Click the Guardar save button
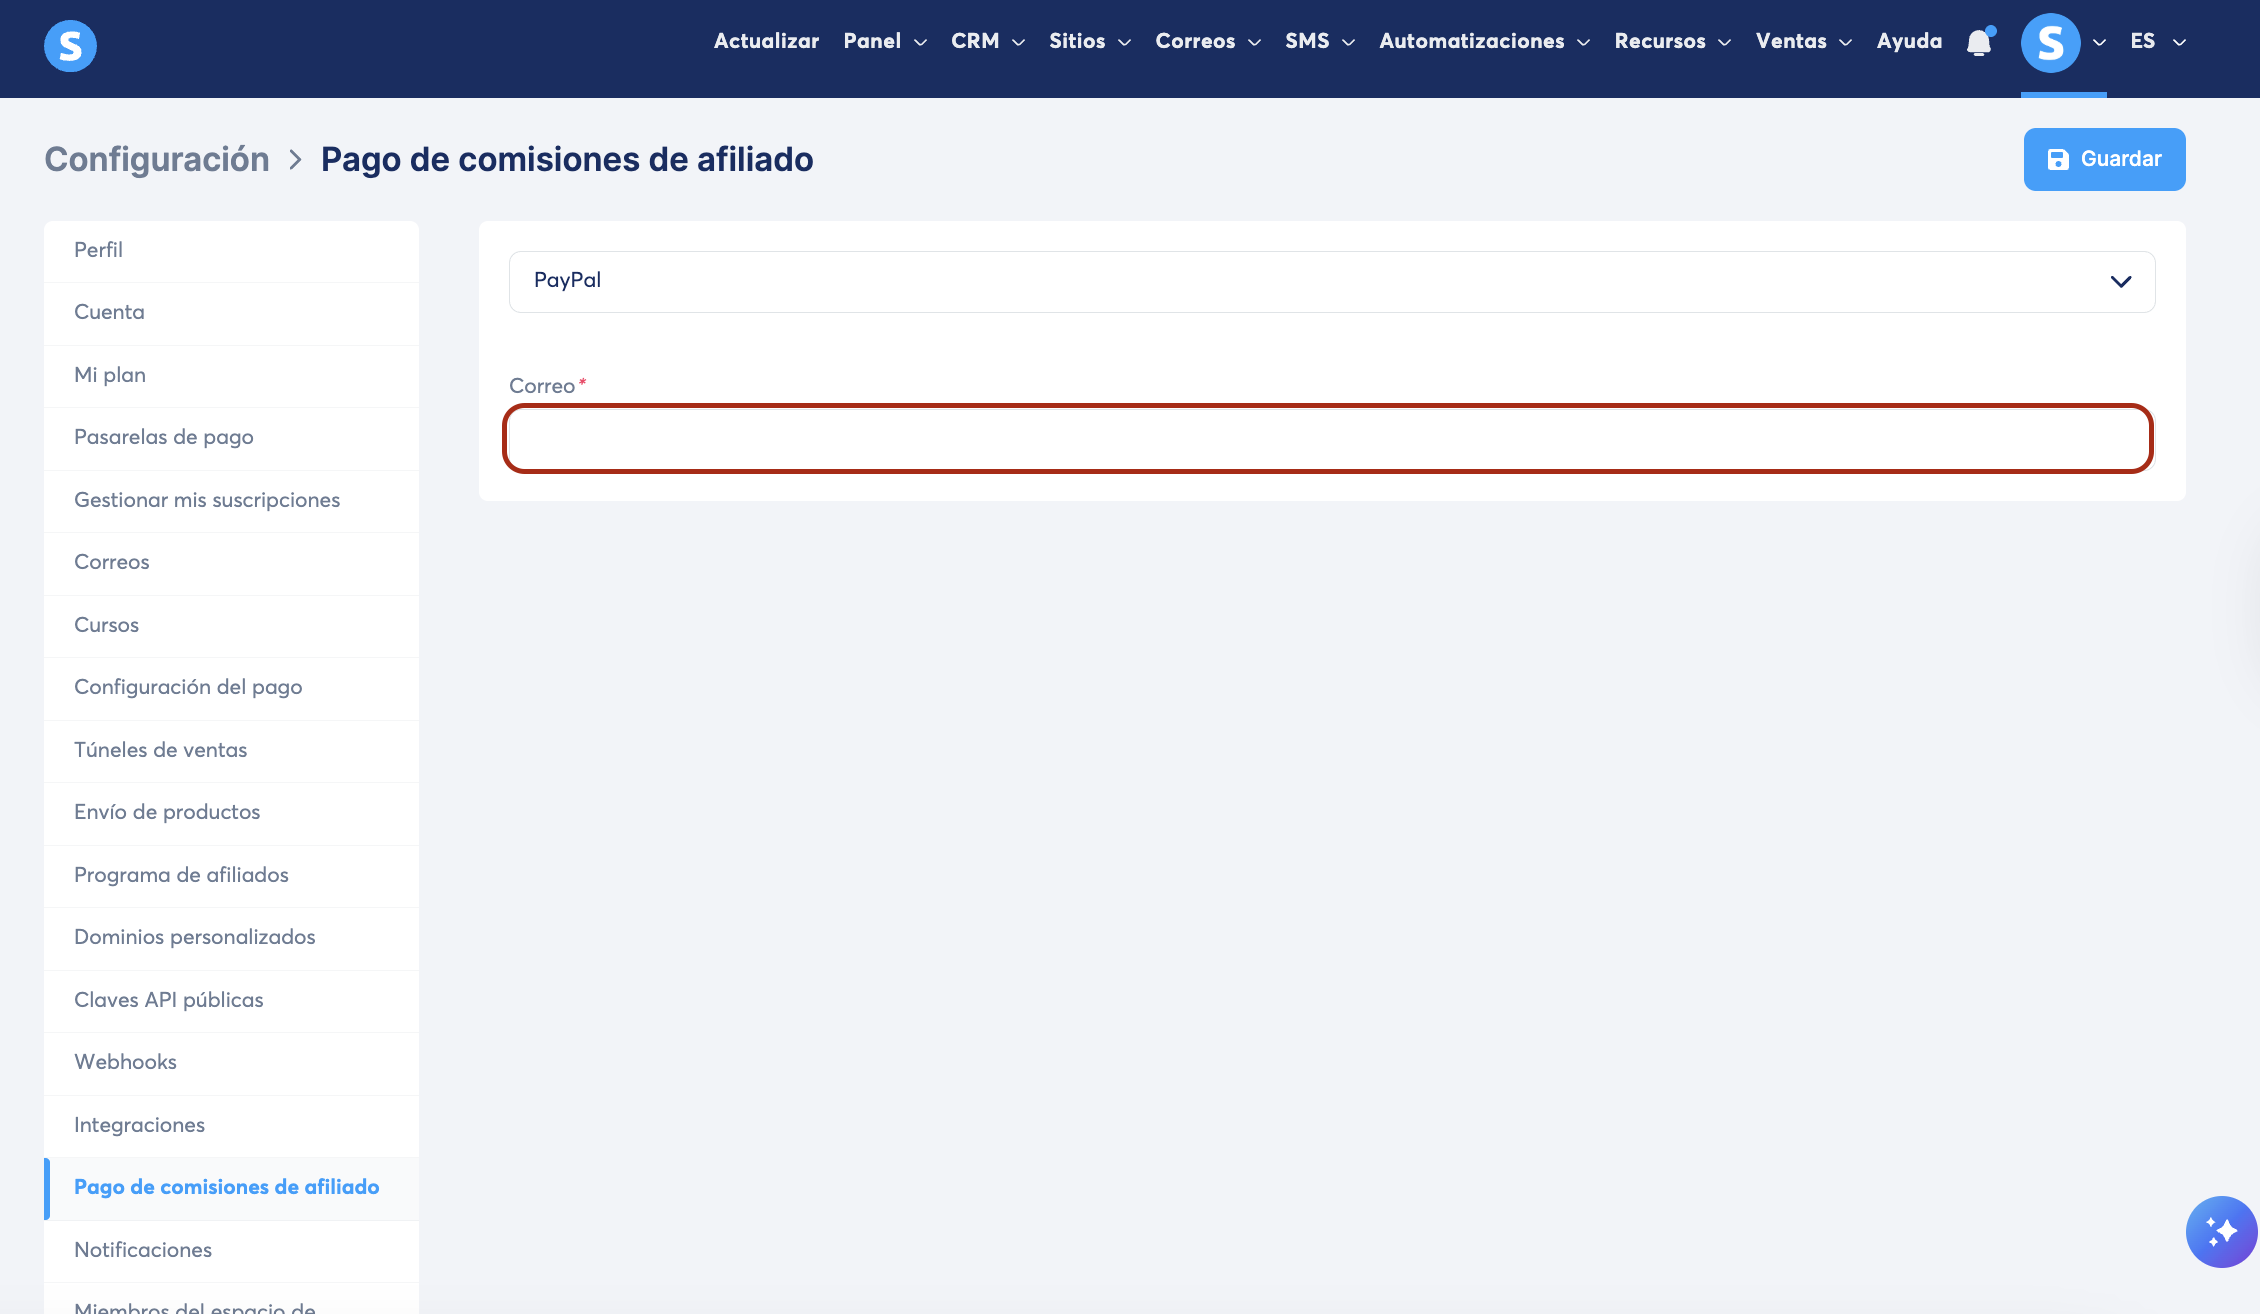Image resolution: width=2260 pixels, height=1314 pixels. [2104, 159]
